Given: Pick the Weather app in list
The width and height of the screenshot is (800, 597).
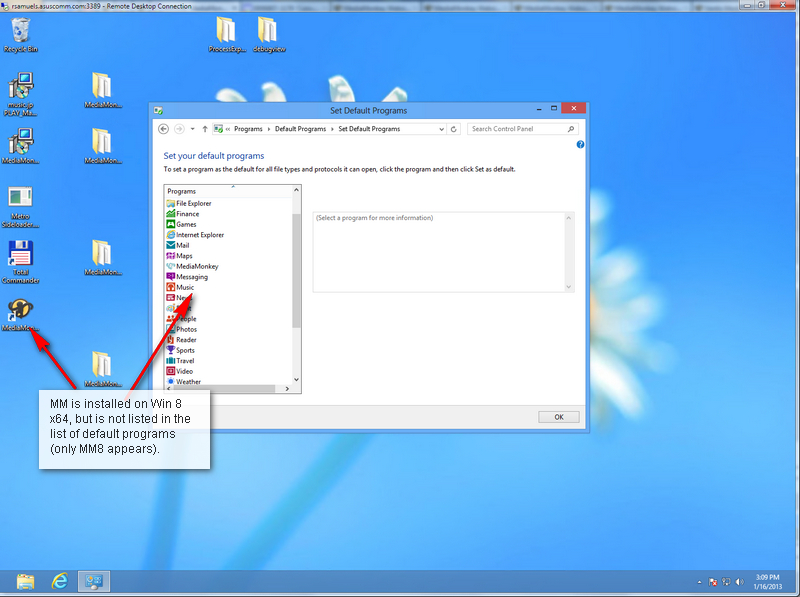Looking at the screenshot, I should pyautogui.click(x=188, y=382).
